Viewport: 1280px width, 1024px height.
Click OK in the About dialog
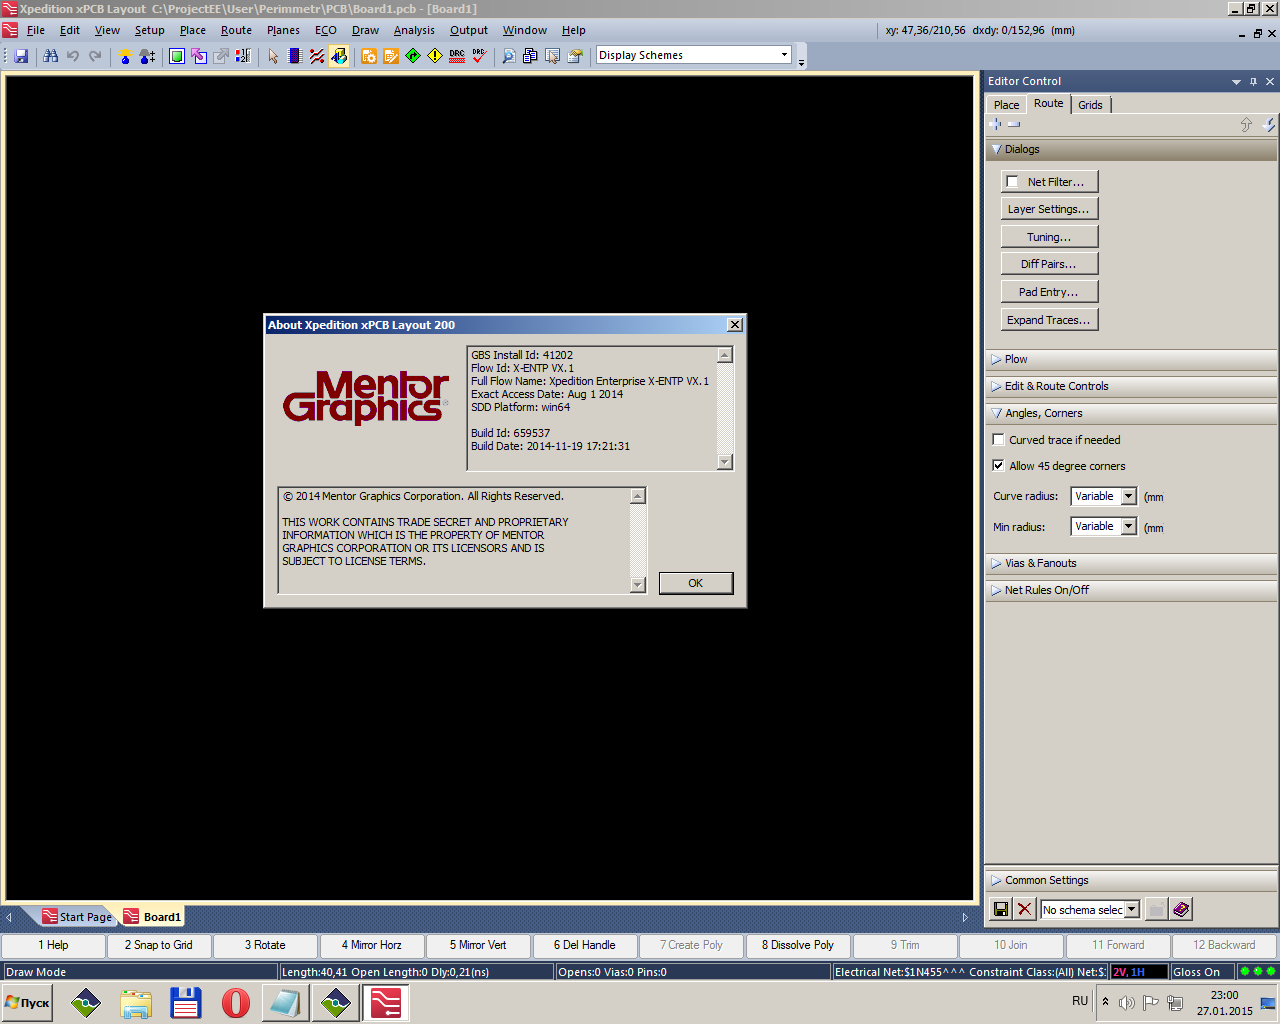(696, 583)
